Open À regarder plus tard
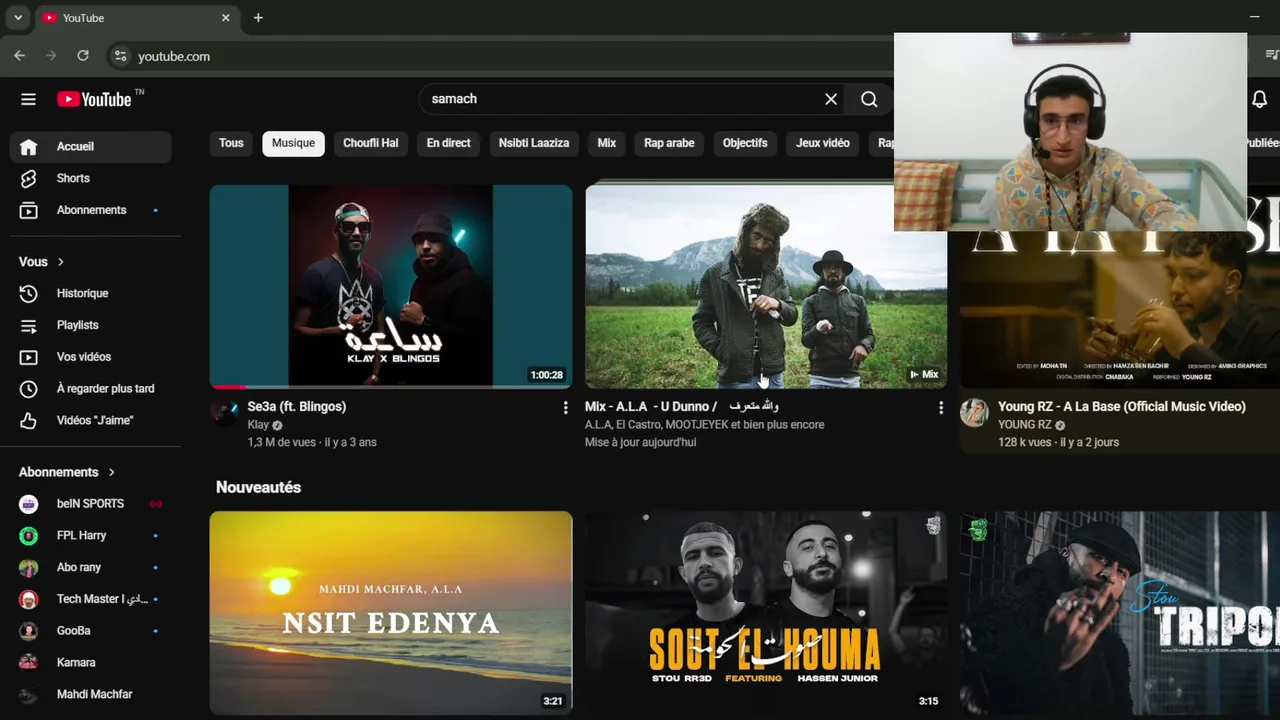 pyautogui.click(x=91, y=389)
